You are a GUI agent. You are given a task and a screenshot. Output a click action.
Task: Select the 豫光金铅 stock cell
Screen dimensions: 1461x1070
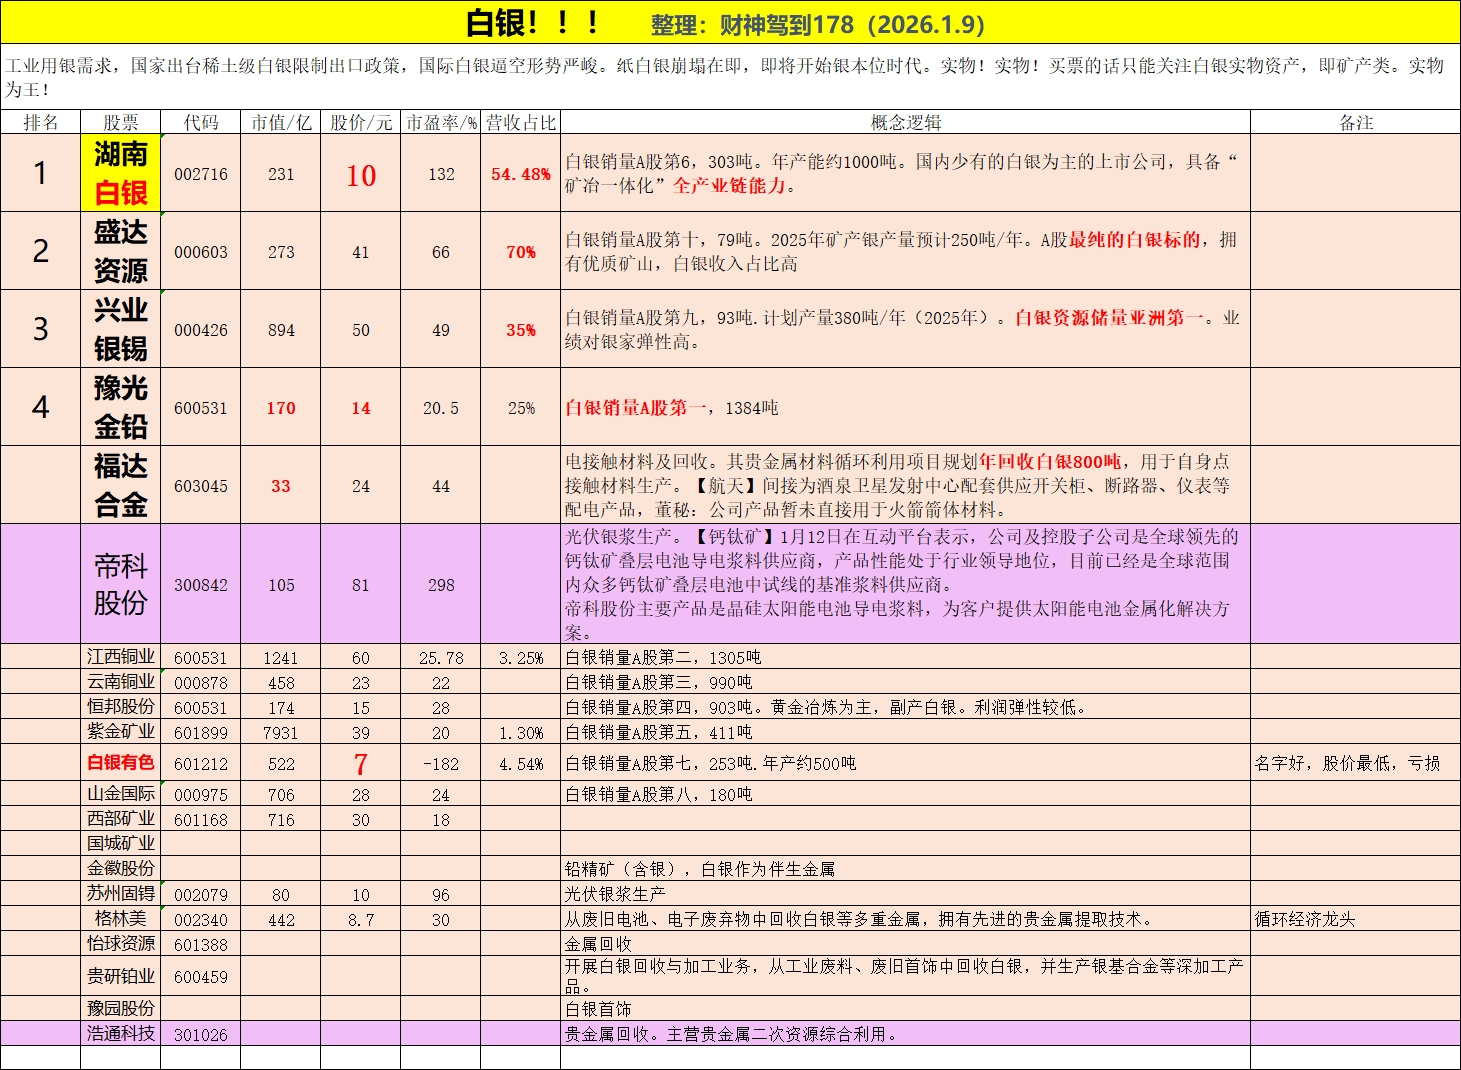coord(121,407)
